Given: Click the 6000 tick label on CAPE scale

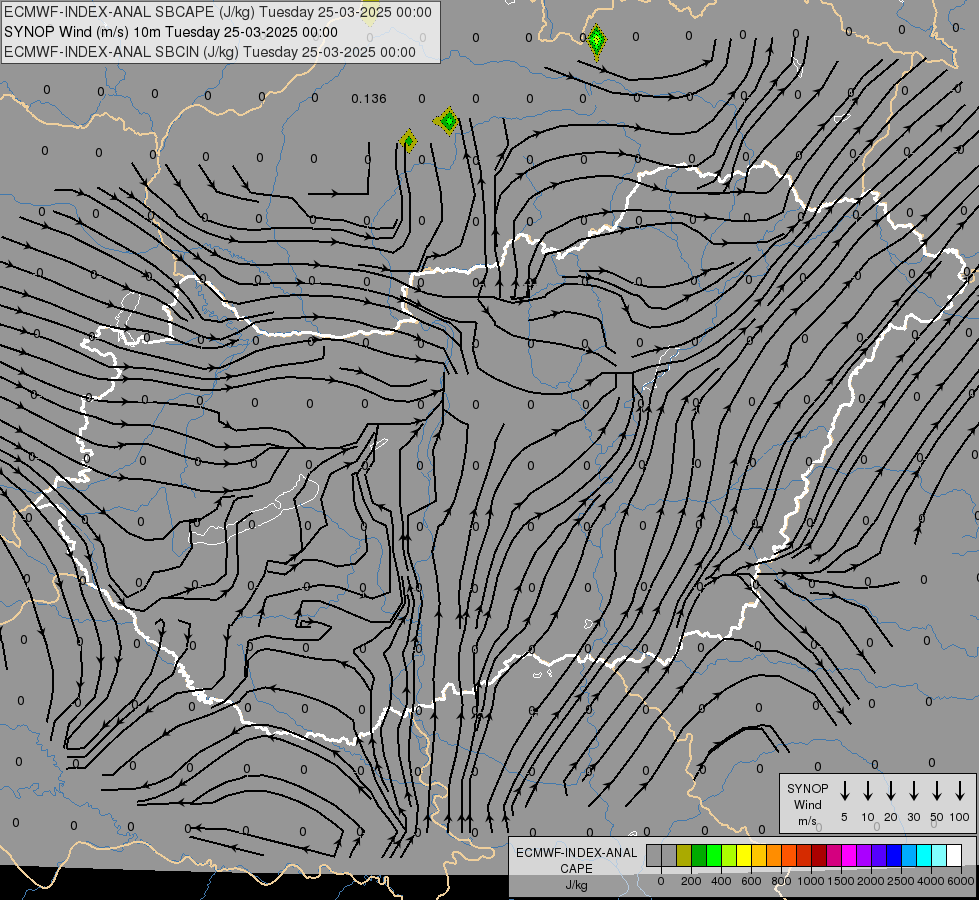Looking at the screenshot, I should coord(961,881).
